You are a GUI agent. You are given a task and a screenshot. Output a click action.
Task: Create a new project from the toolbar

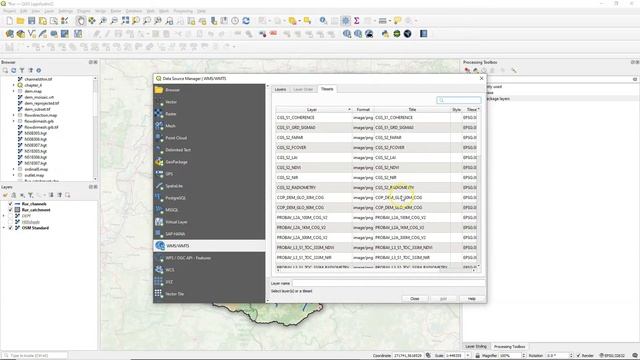[9, 21]
